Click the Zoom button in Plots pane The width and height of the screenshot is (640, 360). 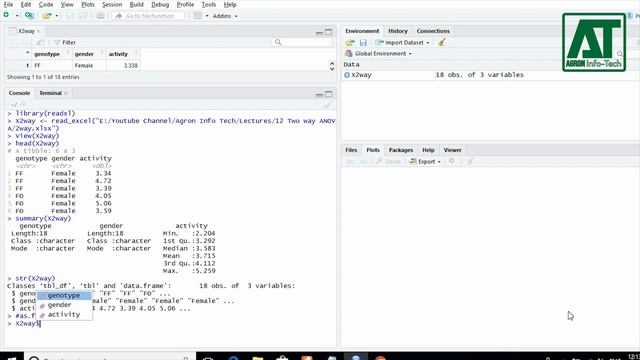pos(388,162)
